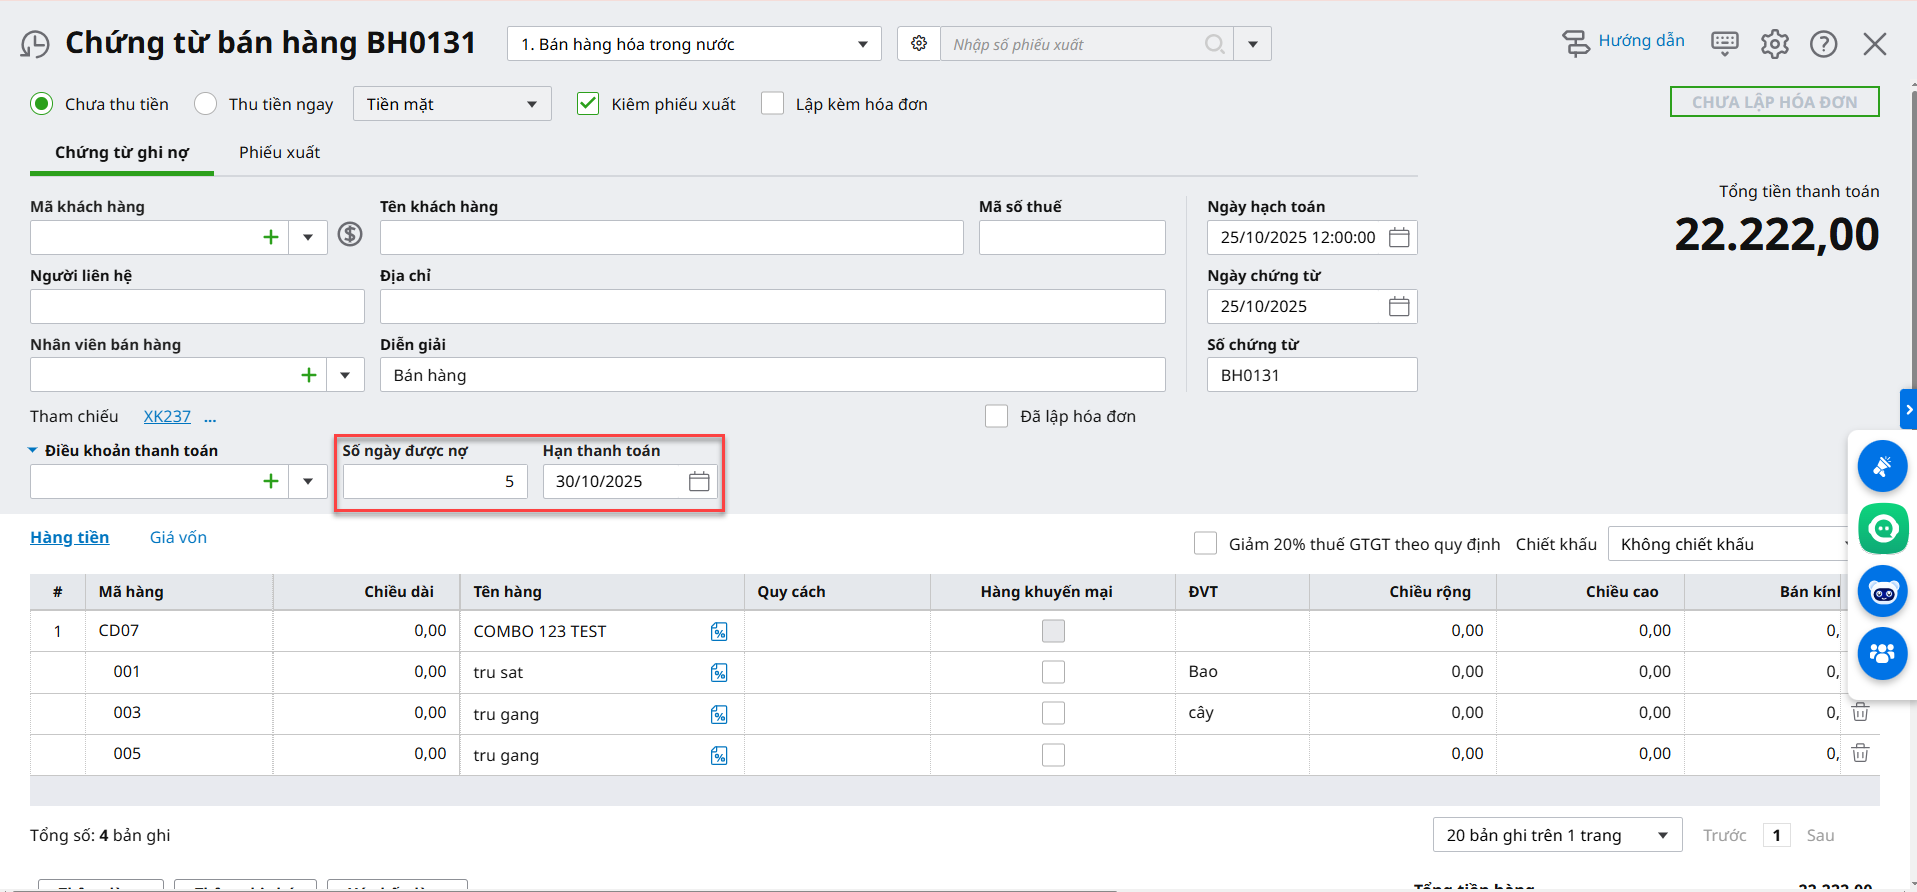This screenshot has width=1917, height=892.
Task: Open the Tiền mặt payment method dropdown
Action: point(451,104)
